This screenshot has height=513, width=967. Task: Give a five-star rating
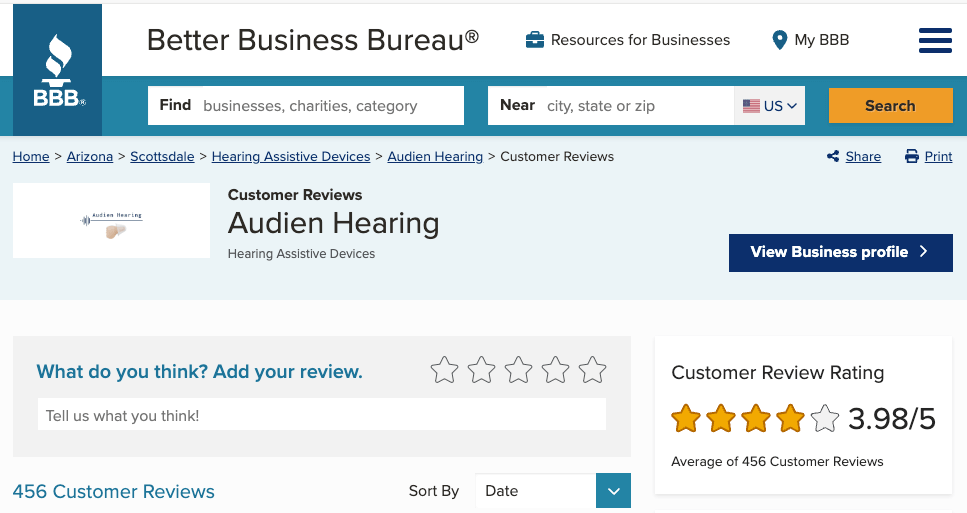pyautogui.click(x=592, y=370)
